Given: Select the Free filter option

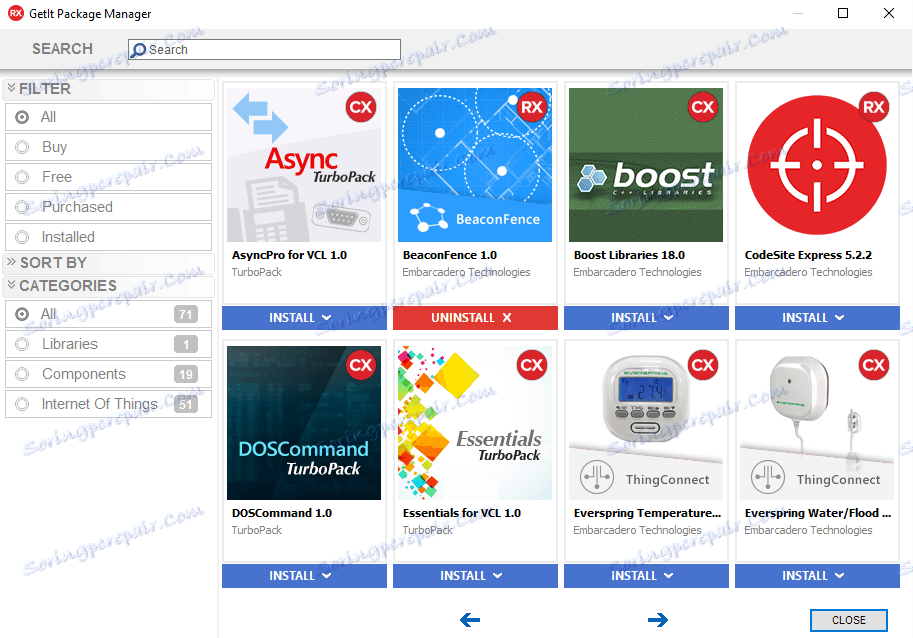Looking at the screenshot, I should (x=108, y=177).
